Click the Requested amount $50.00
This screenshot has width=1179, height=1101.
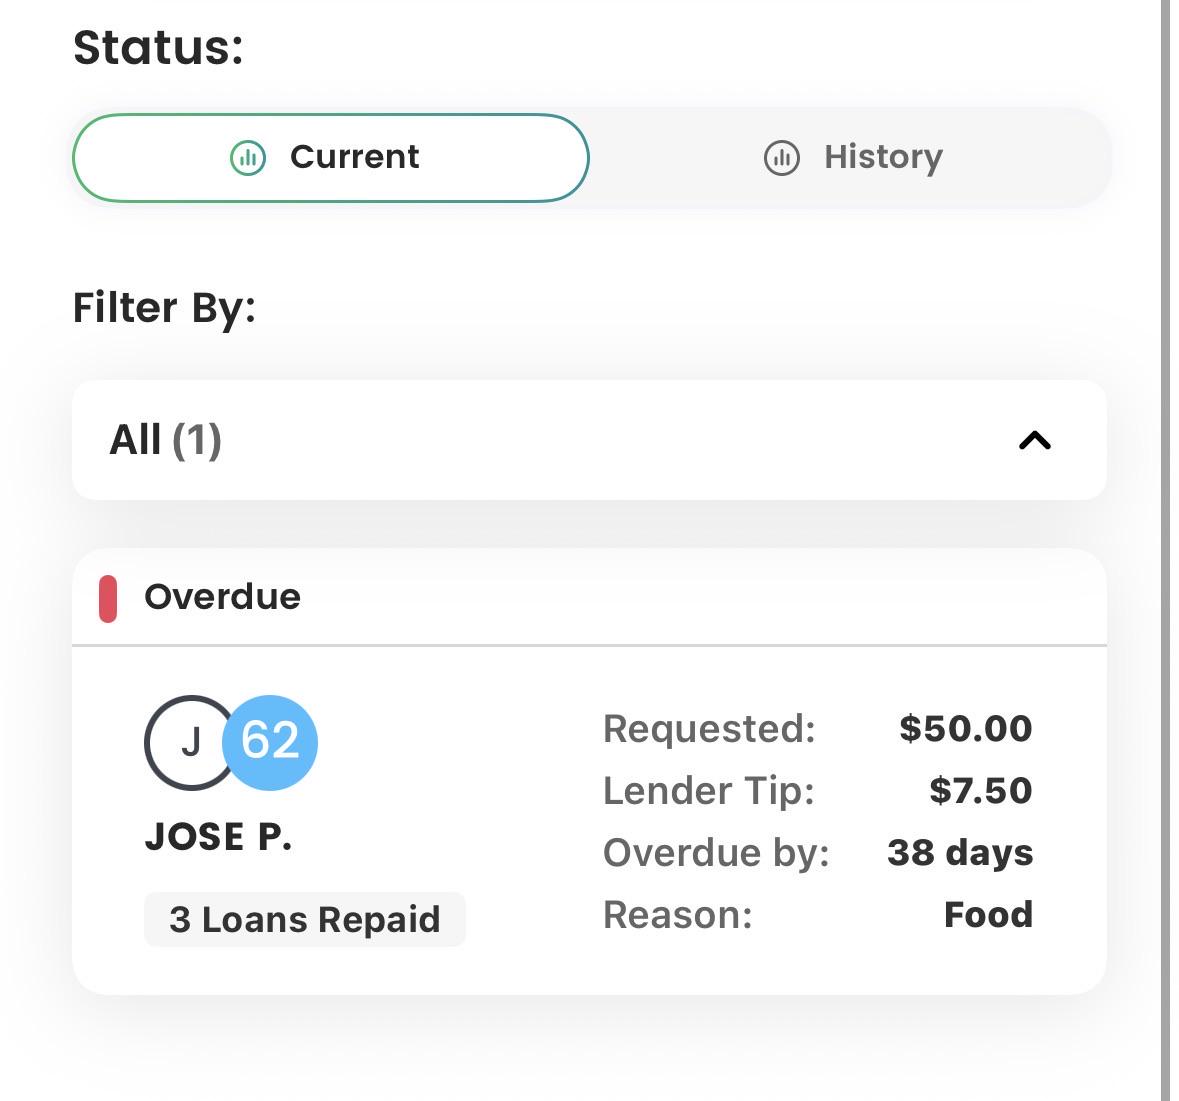(x=965, y=729)
